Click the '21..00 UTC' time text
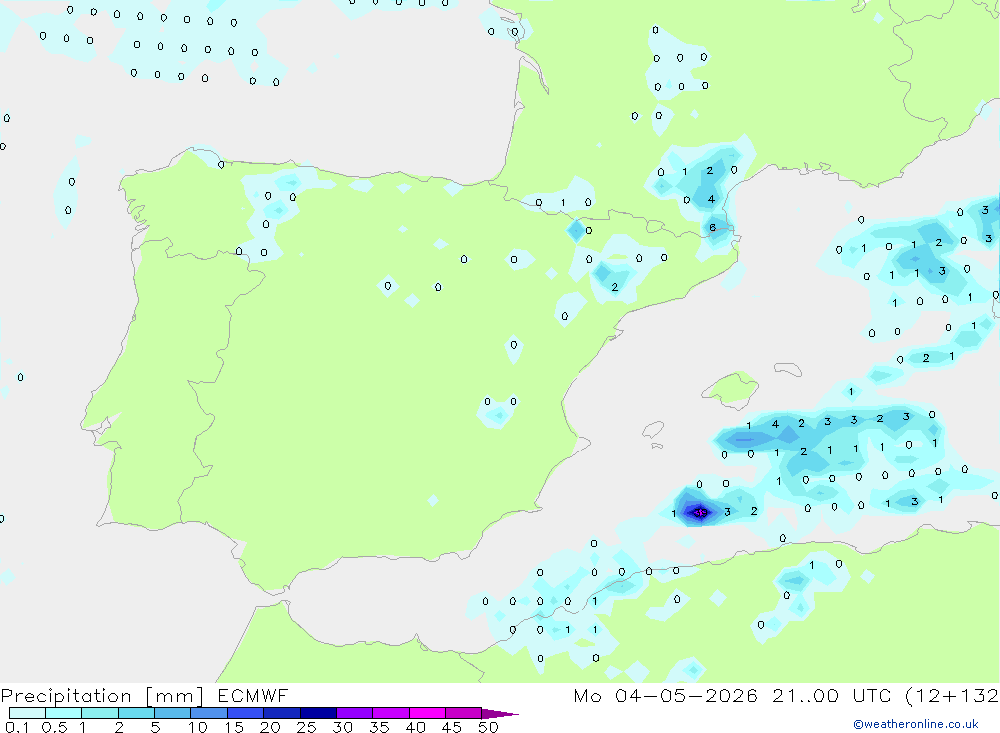1000x733 pixels. (831, 695)
